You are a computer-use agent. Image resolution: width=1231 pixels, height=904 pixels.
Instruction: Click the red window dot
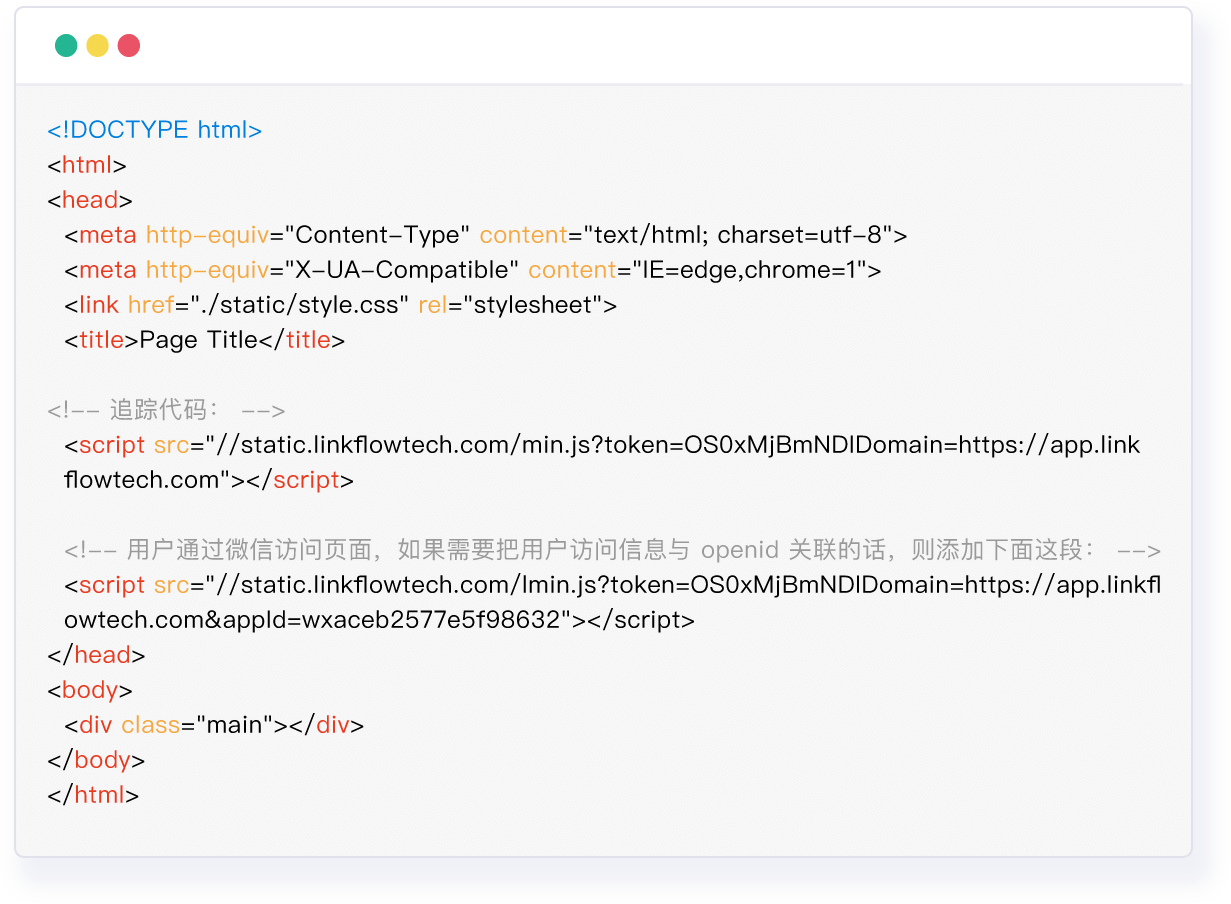[x=129, y=45]
